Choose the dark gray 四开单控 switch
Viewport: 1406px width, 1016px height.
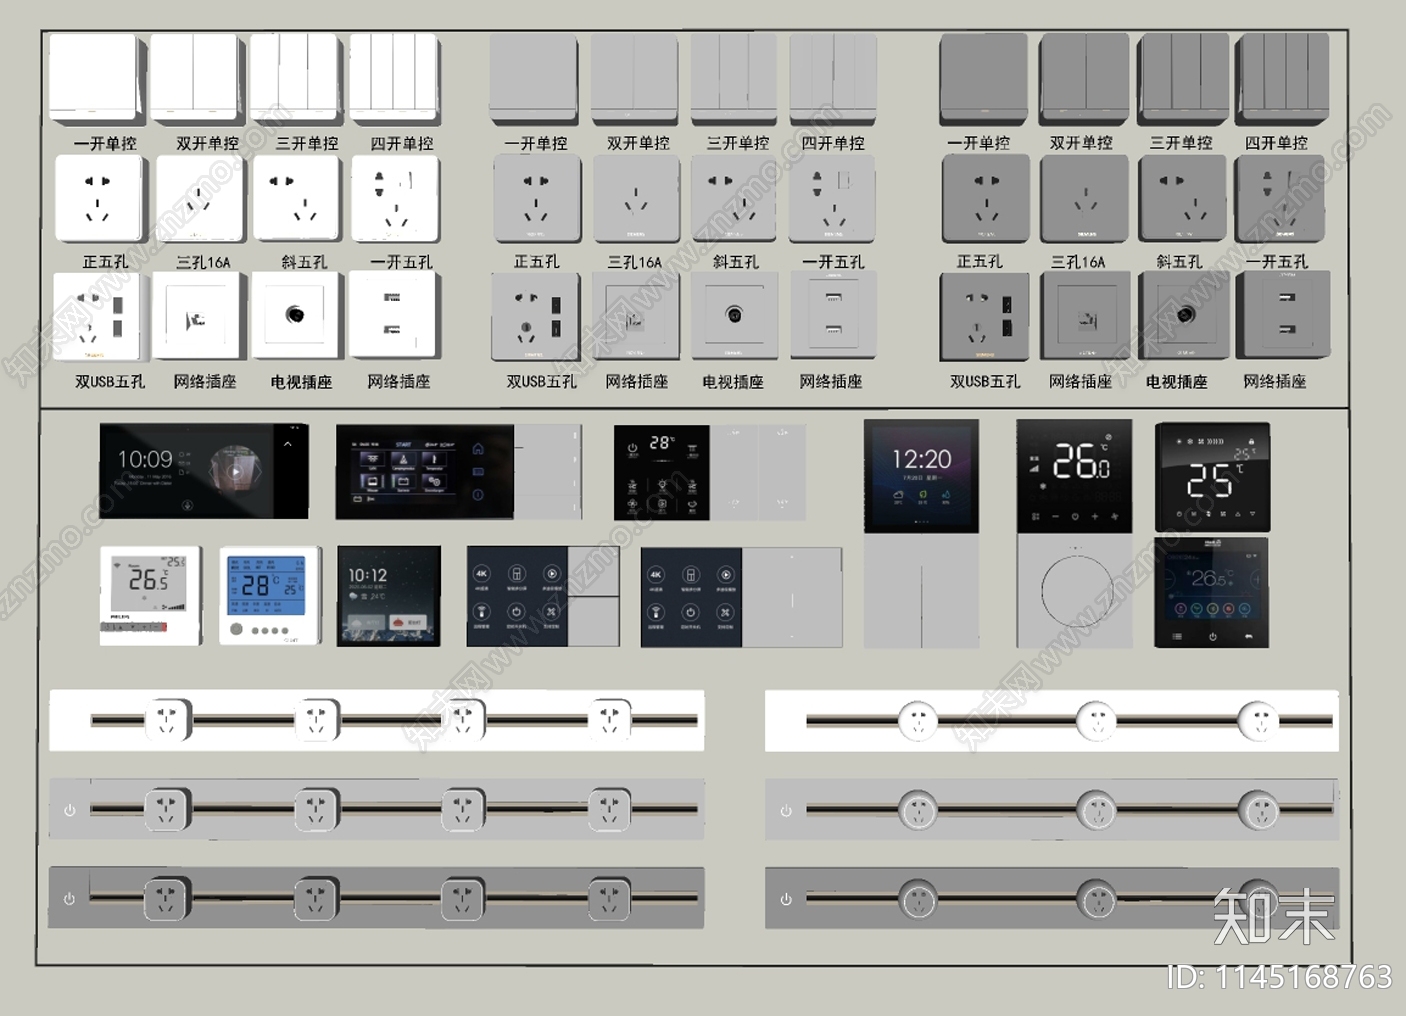1282,79
